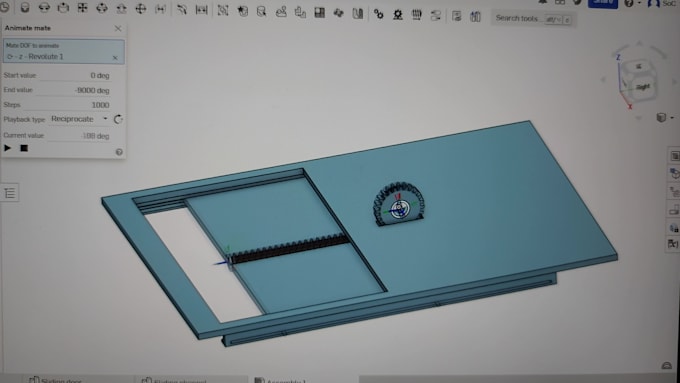This screenshot has width=680, height=383.
Task: Remove Revolute 1 from the mate selection
Action: pyautogui.click(x=115, y=57)
